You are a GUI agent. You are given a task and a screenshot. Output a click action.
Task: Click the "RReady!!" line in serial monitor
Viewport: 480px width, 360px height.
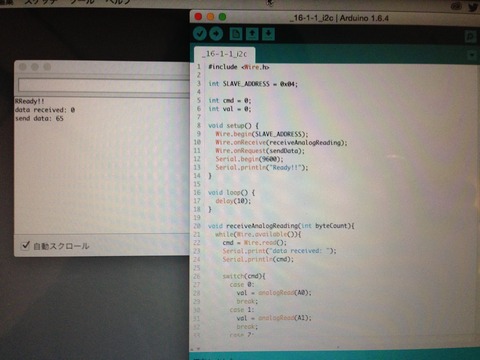coord(29,101)
